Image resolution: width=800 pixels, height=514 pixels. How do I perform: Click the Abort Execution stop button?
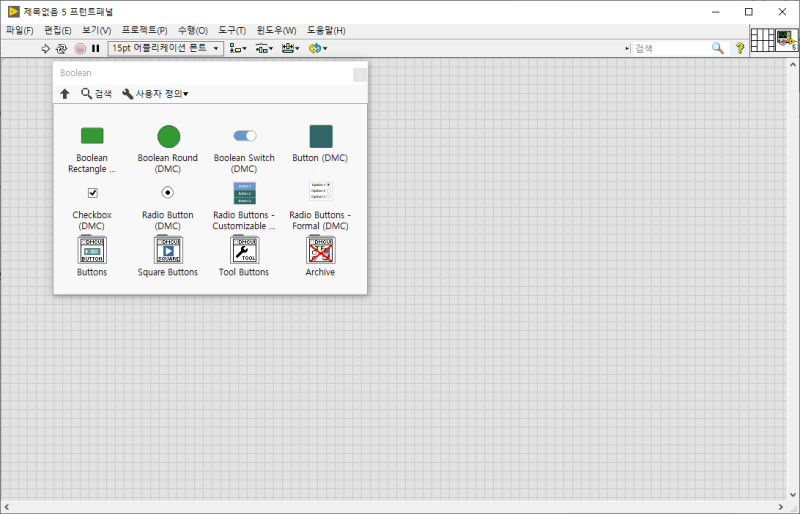tap(80, 48)
